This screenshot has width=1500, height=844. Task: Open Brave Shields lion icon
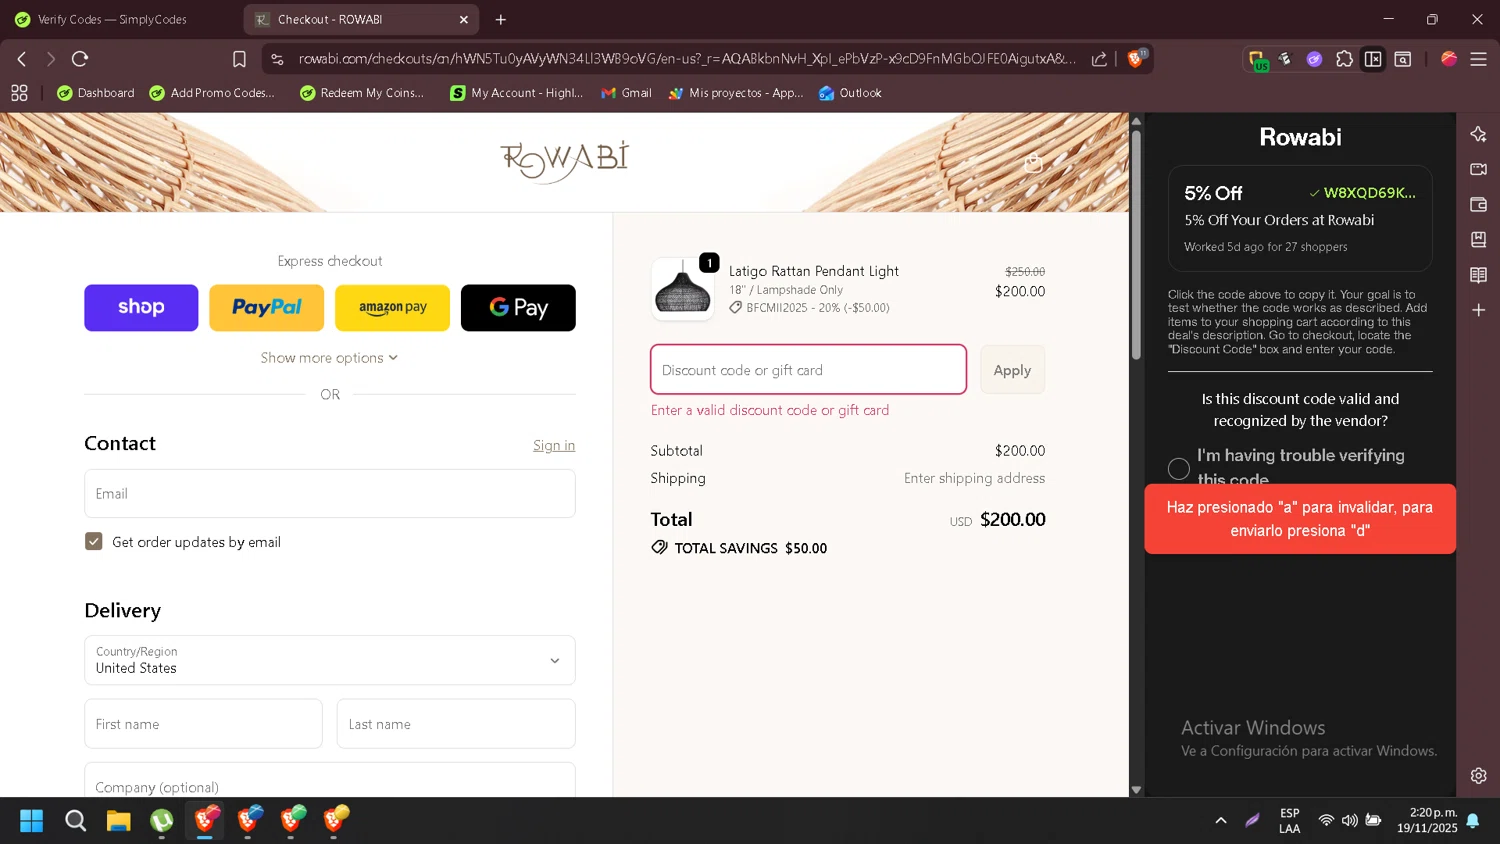1135,58
